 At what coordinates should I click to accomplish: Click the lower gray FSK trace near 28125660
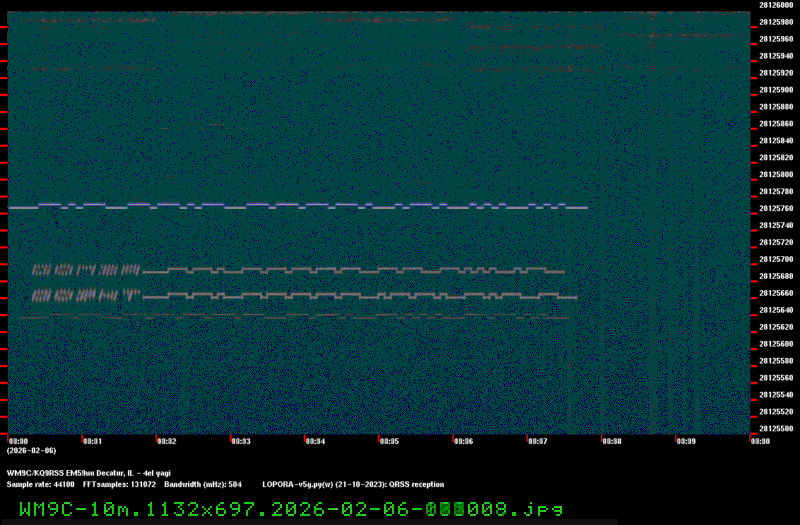pos(350,296)
